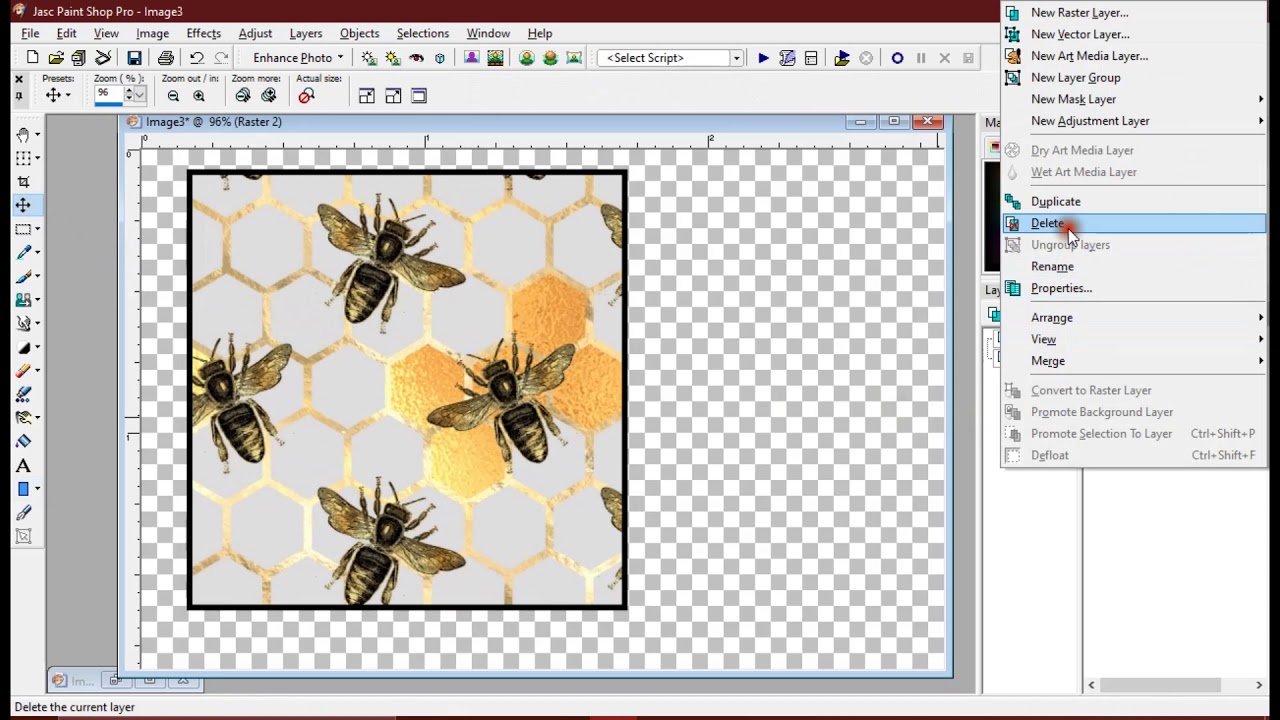Expand the Arrange submenu
The height and width of the screenshot is (720, 1280).
1134,318
